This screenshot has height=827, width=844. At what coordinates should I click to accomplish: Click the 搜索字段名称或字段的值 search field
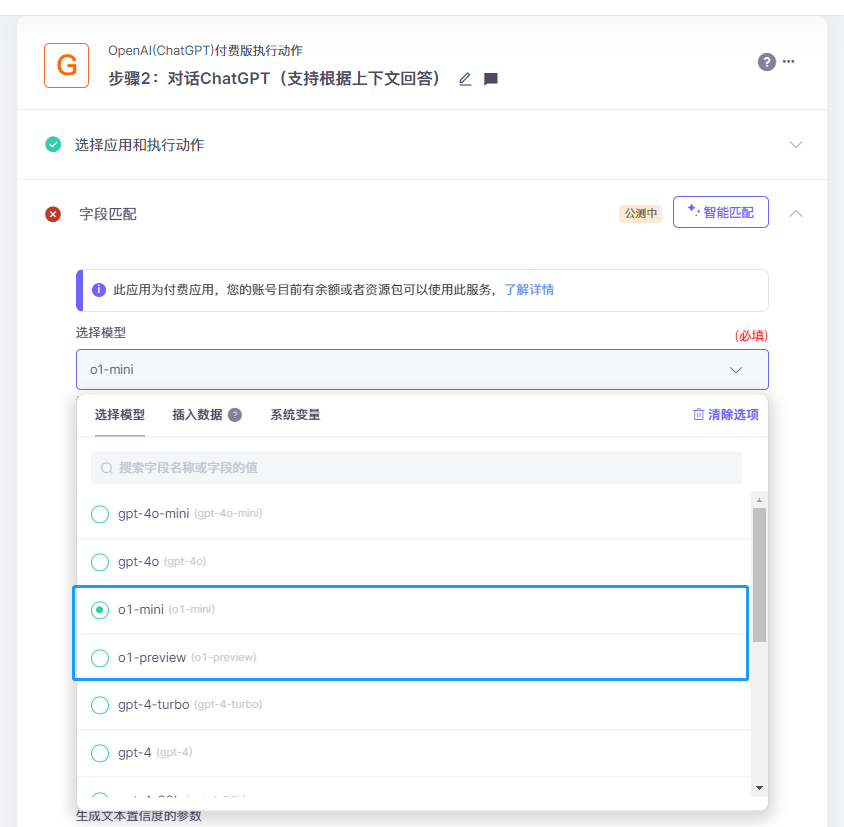[416, 468]
